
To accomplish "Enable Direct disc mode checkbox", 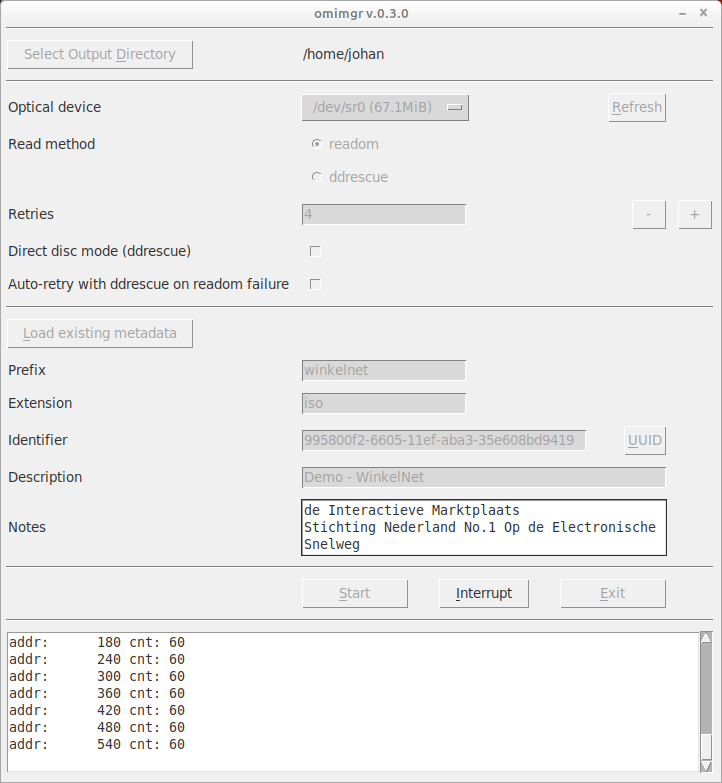I will (315, 251).
